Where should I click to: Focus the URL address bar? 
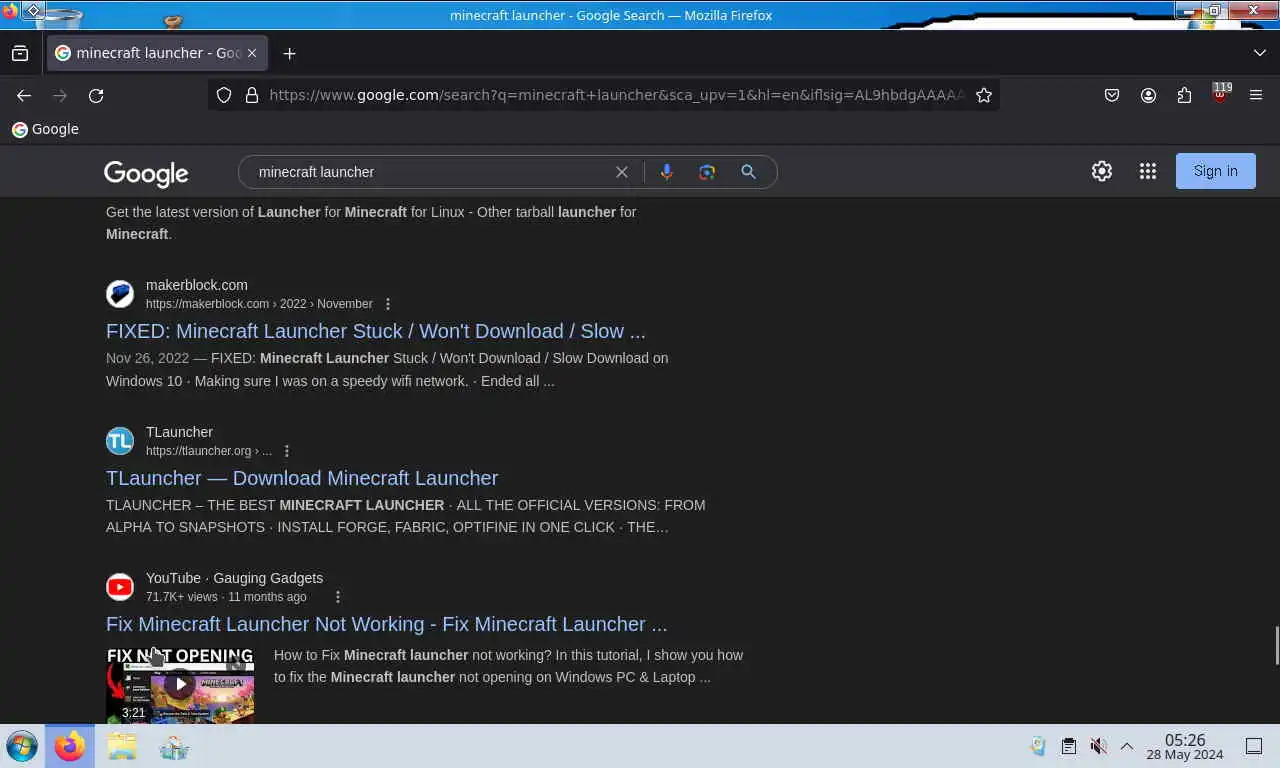pyautogui.click(x=617, y=95)
